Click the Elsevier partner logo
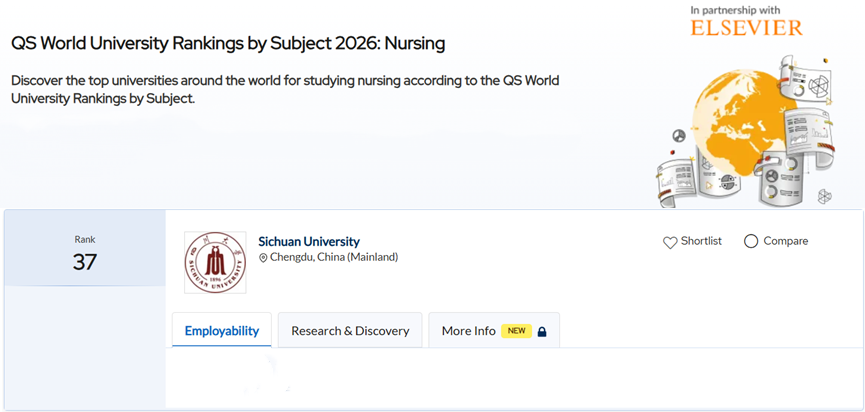This screenshot has width=865, height=412. tap(746, 27)
